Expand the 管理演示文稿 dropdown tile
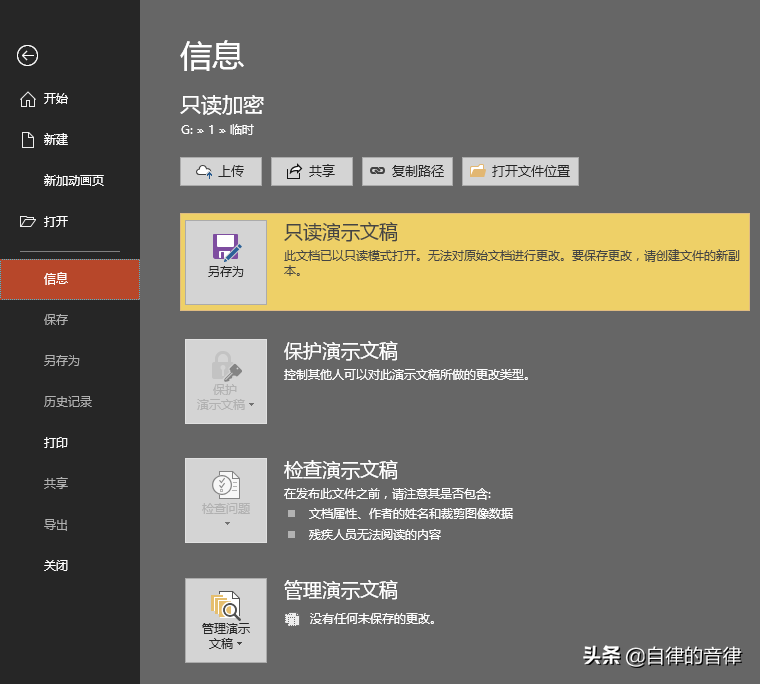This screenshot has width=760, height=684. [226, 620]
